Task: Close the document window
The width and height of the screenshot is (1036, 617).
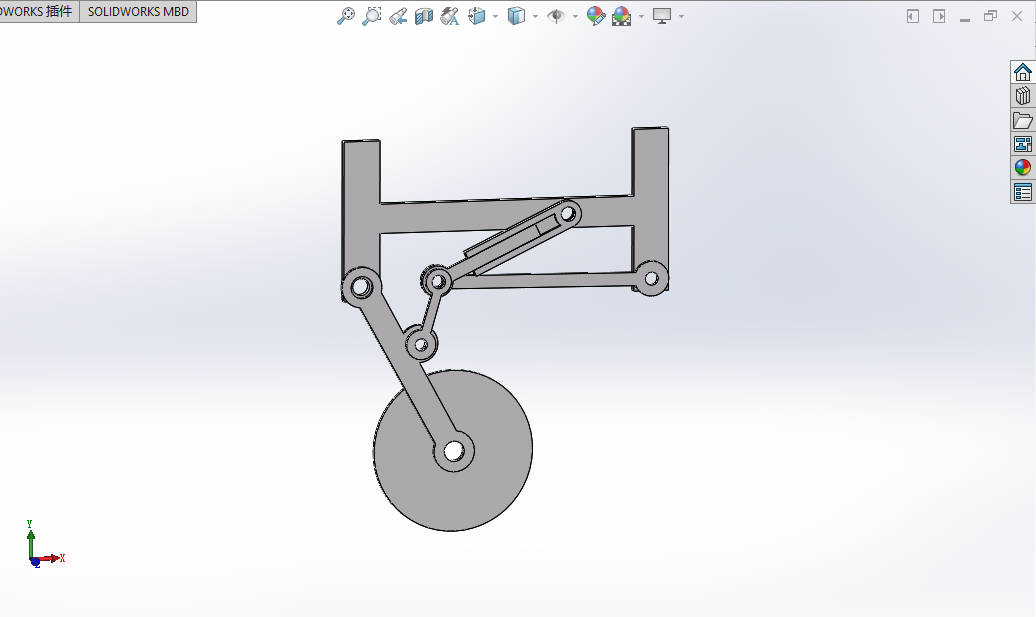Action: pyautogui.click(x=1017, y=16)
